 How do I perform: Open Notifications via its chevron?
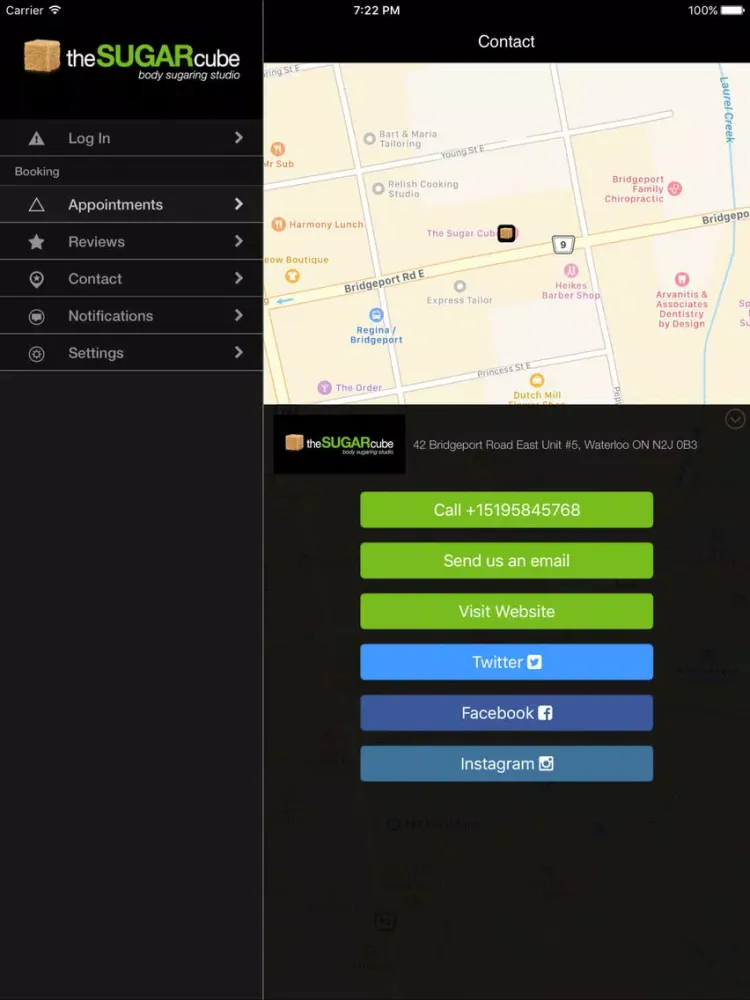pos(239,315)
